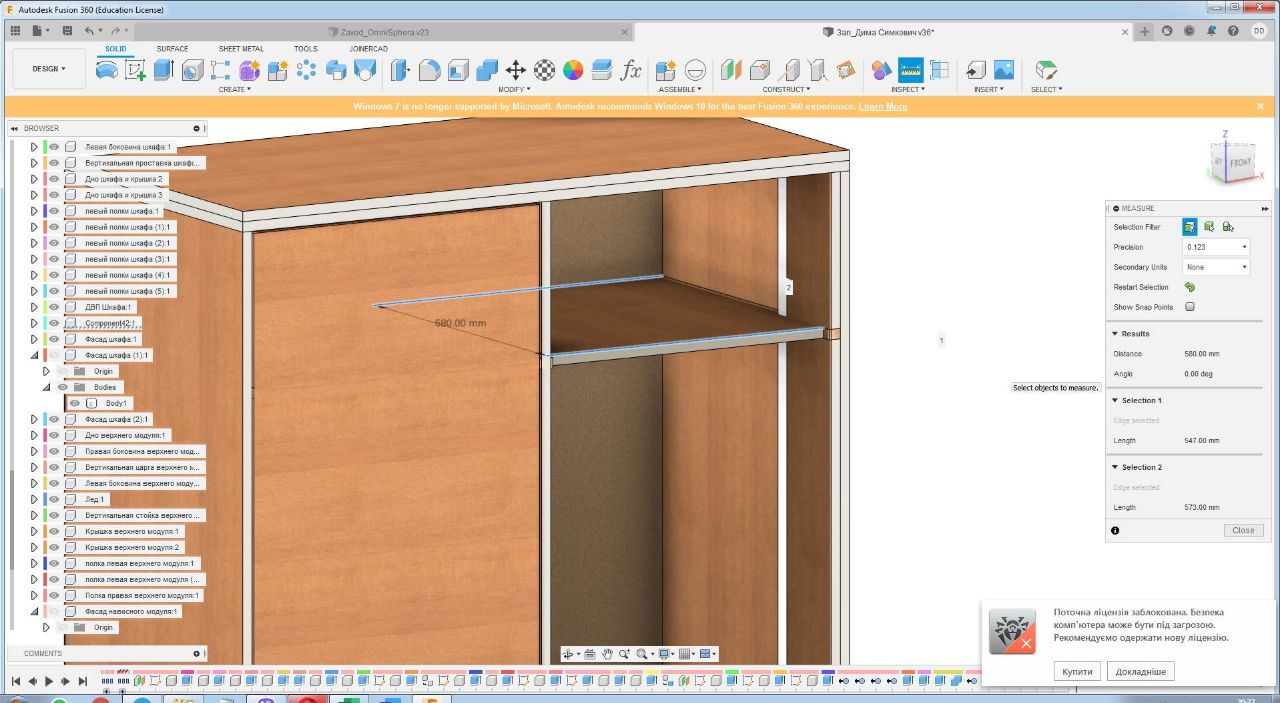This screenshot has height=703, width=1280.
Task: Toggle visibility of Левая боковина шкафа:1
Action: tap(54, 147)
